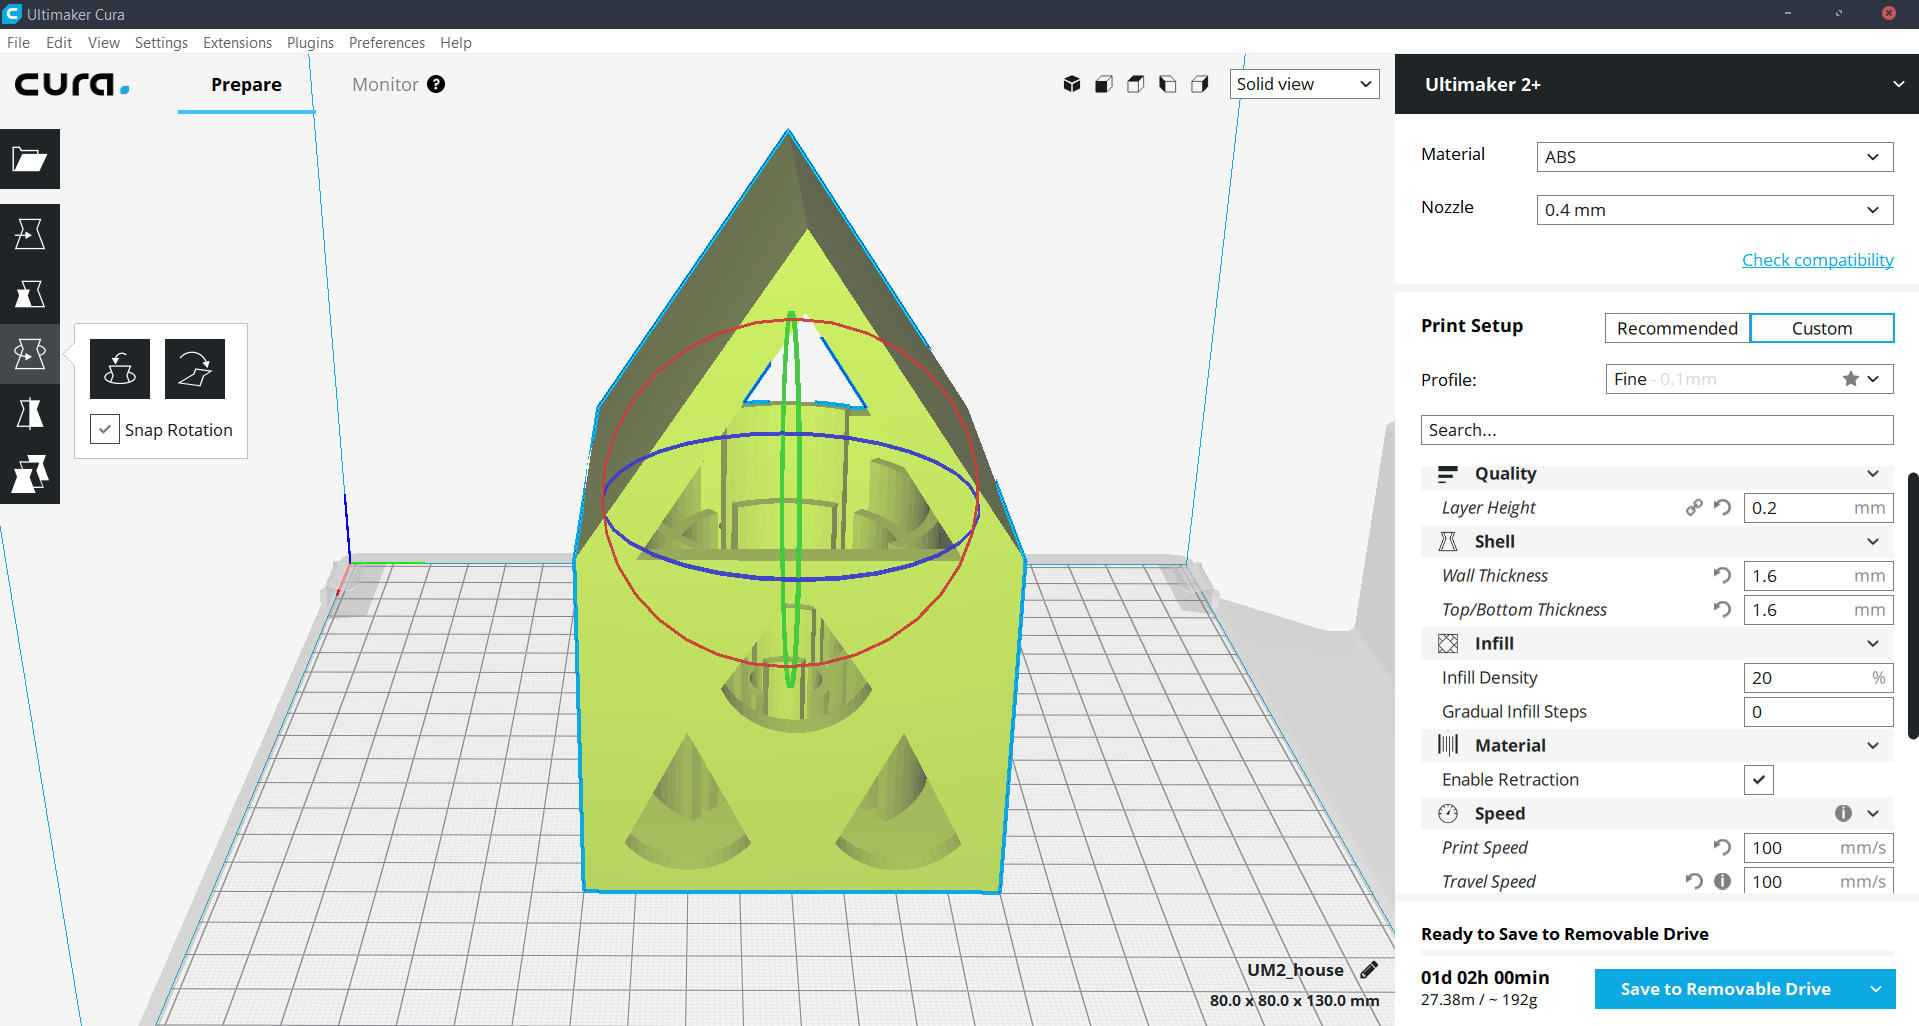Switch to the Prepare tab
Image resolution: width=1919 pixels, height=1026 pixels.
[246, 85]
